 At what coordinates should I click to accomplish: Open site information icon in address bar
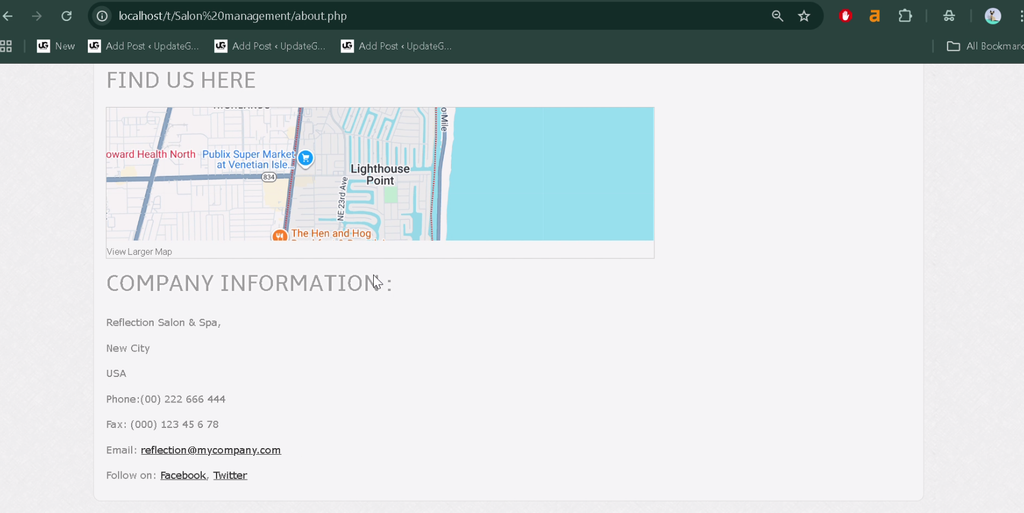pyautogui.click(x=103, y=16)
